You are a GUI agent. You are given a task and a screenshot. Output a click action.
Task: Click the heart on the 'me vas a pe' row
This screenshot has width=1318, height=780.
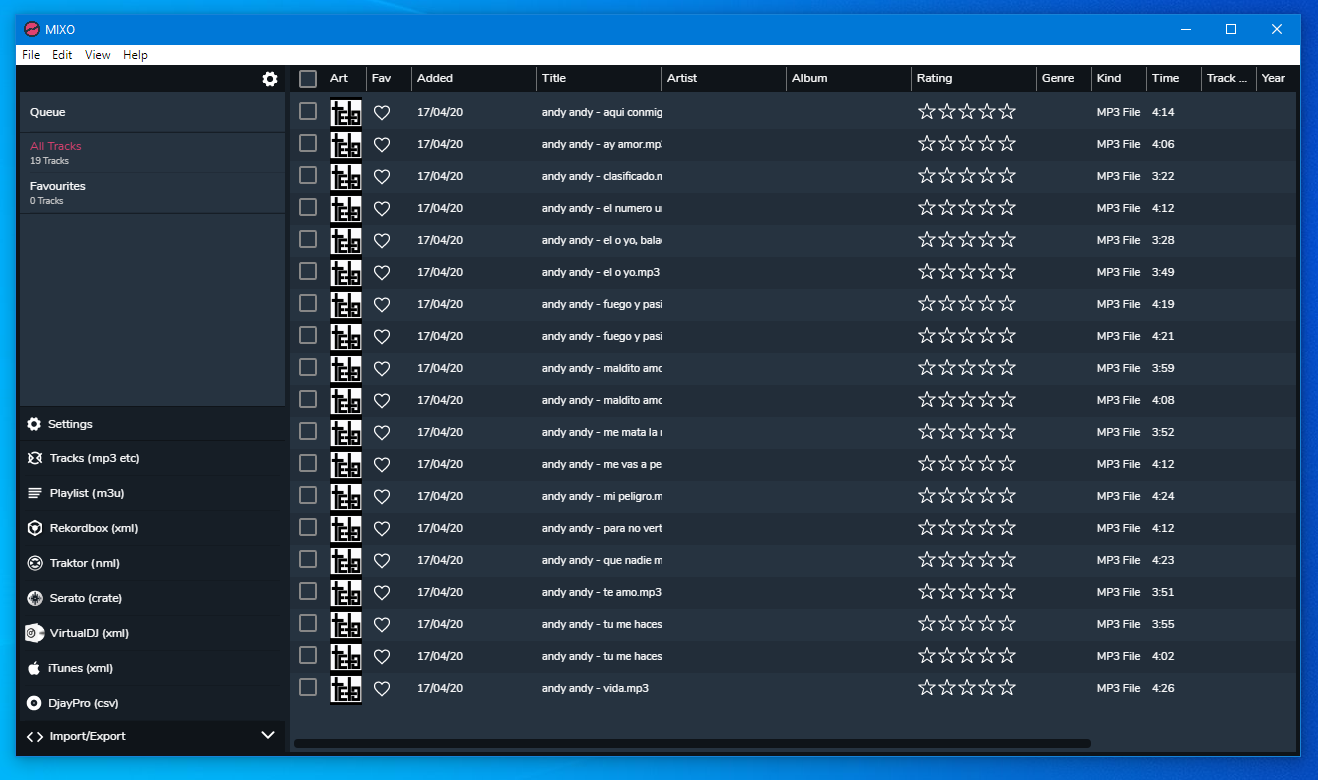pyautogui.click(x=382, y=464)
